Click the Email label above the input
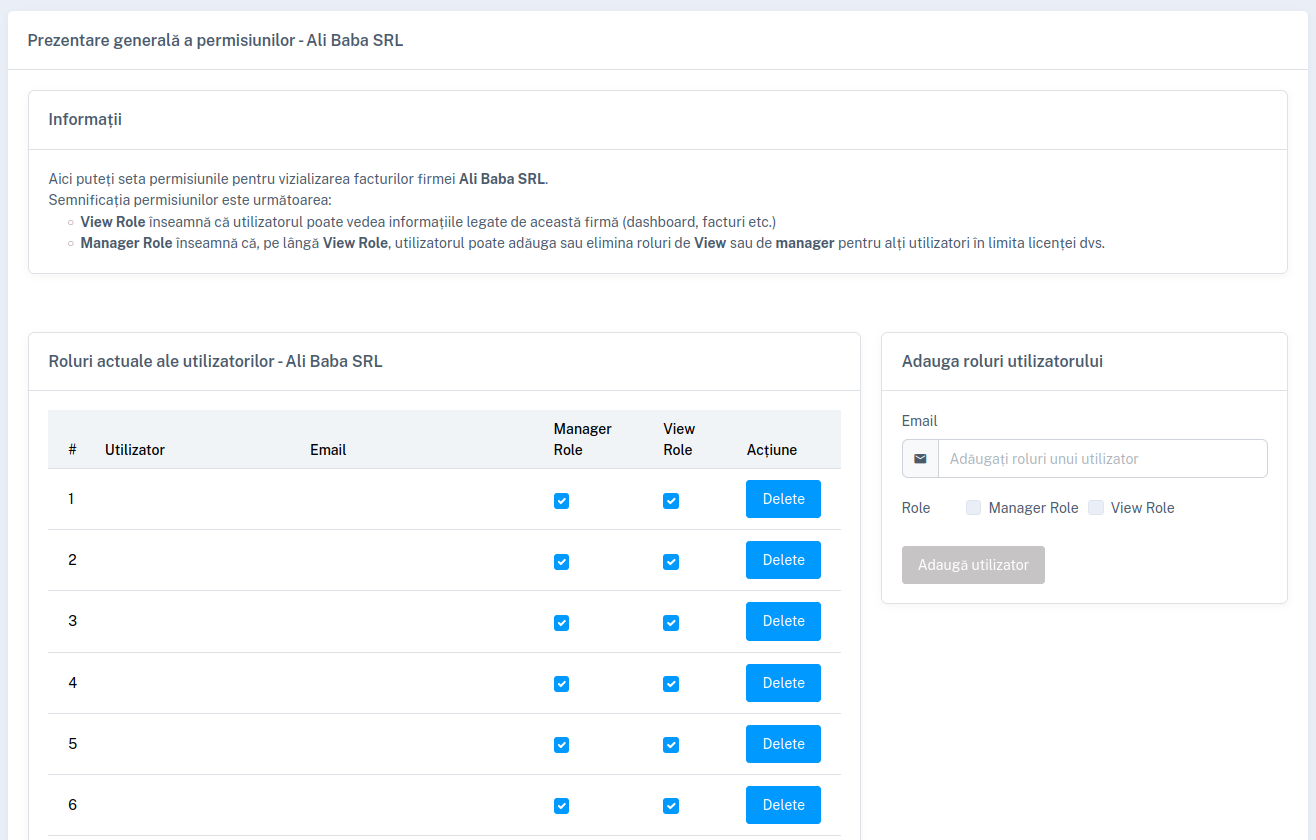1316x840 pixels. [919, 421]
